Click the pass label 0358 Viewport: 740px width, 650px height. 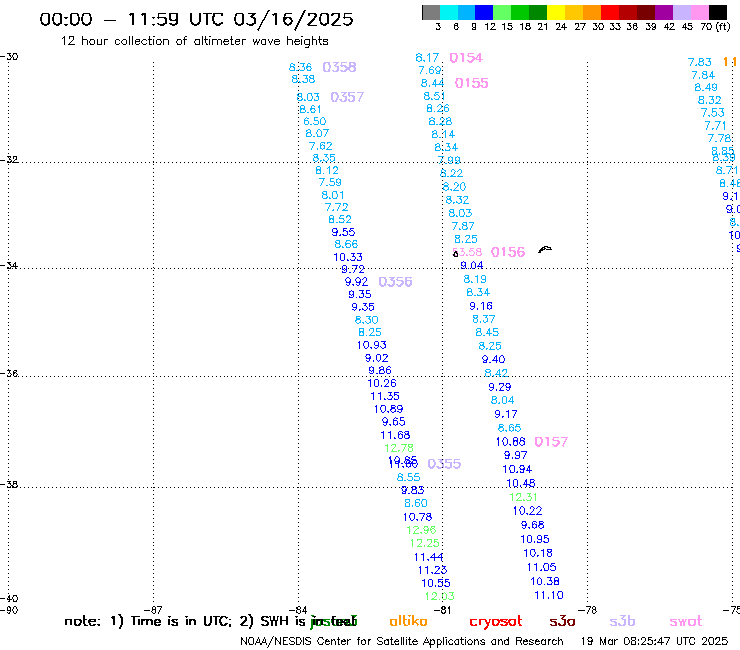(339, 68)
